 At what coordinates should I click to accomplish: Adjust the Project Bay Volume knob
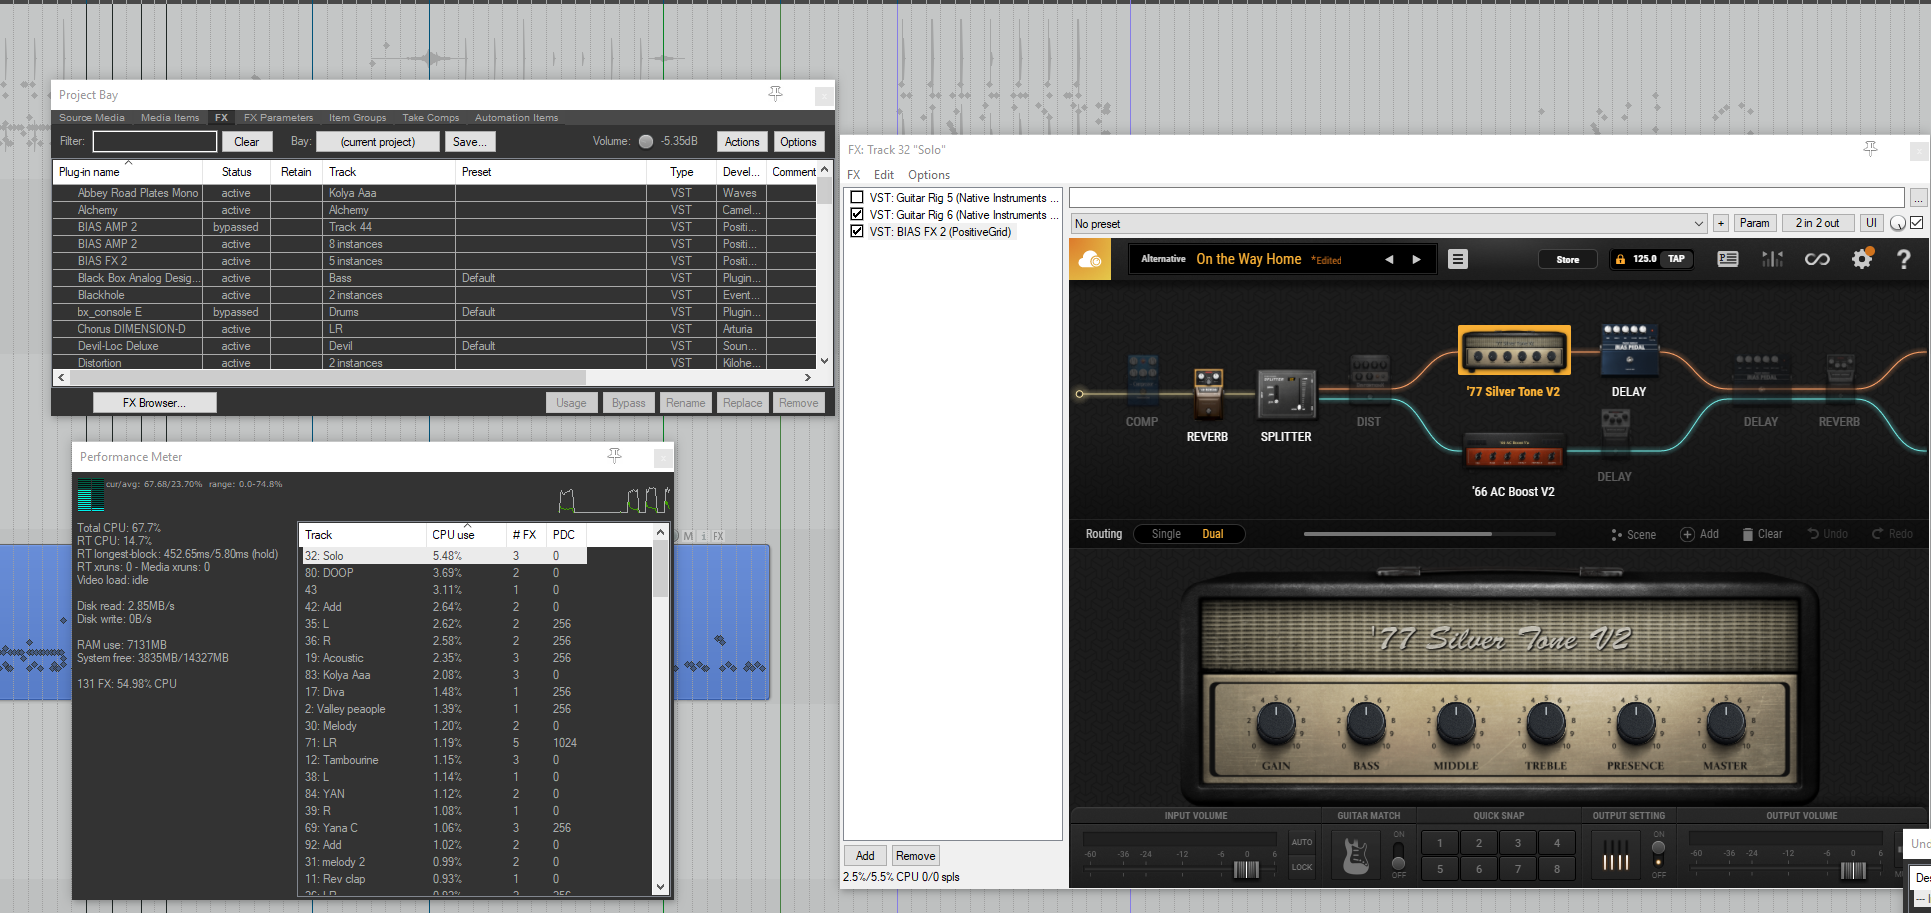click(x=646, y=142)
